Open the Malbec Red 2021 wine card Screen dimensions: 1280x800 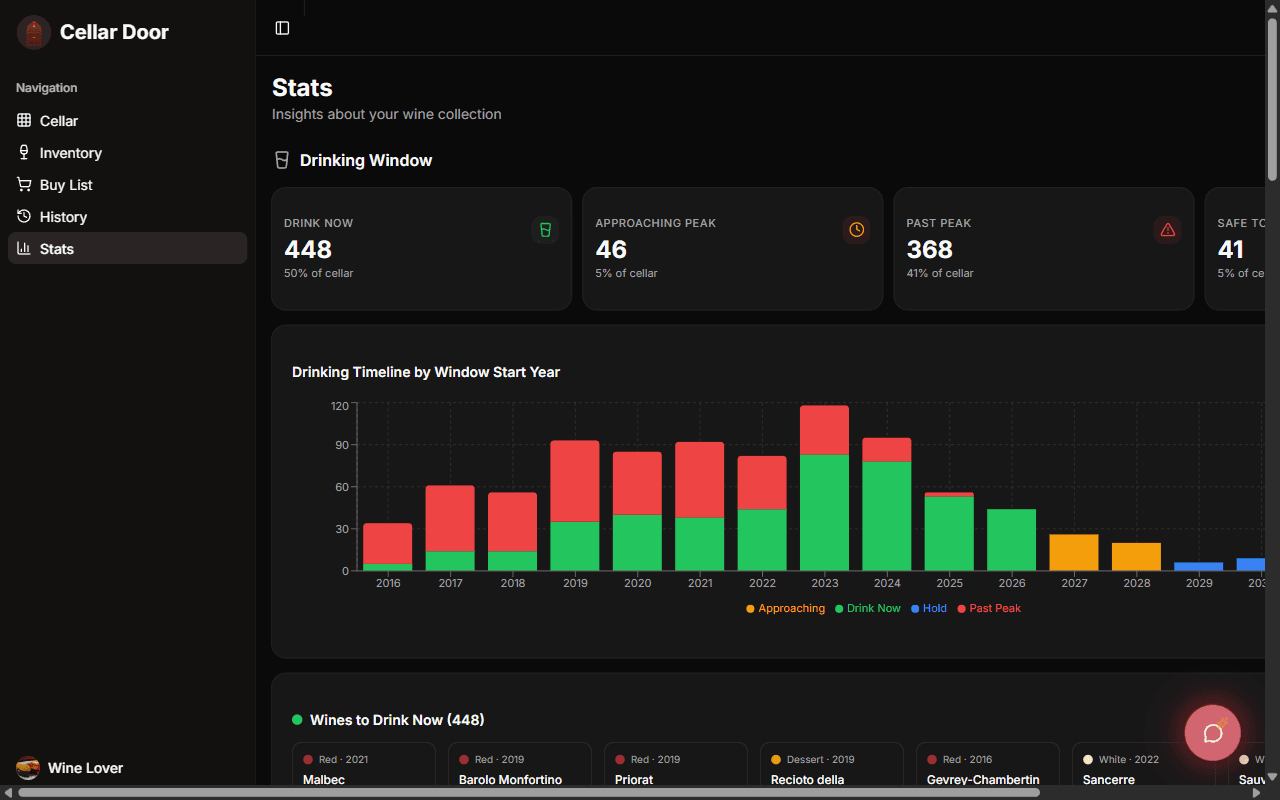(x=364, y=765)
